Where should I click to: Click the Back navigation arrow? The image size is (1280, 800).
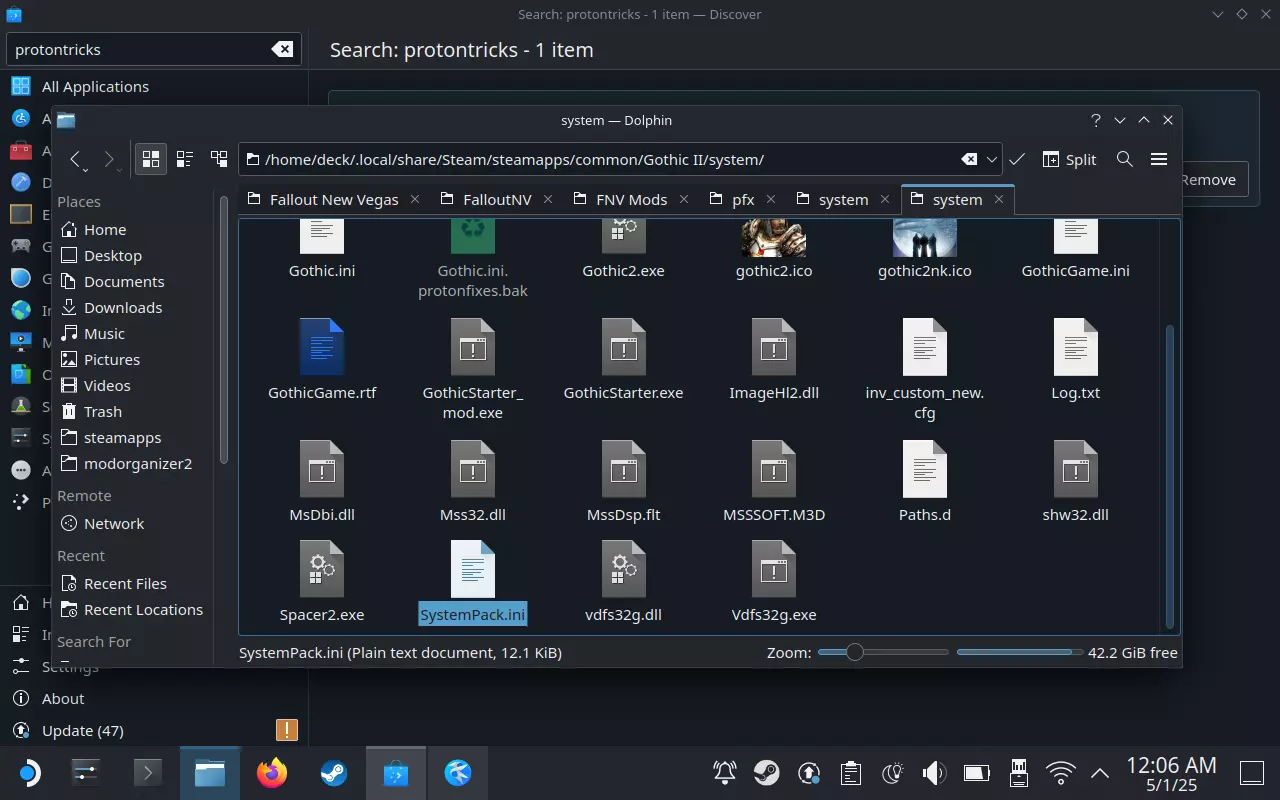76,159
